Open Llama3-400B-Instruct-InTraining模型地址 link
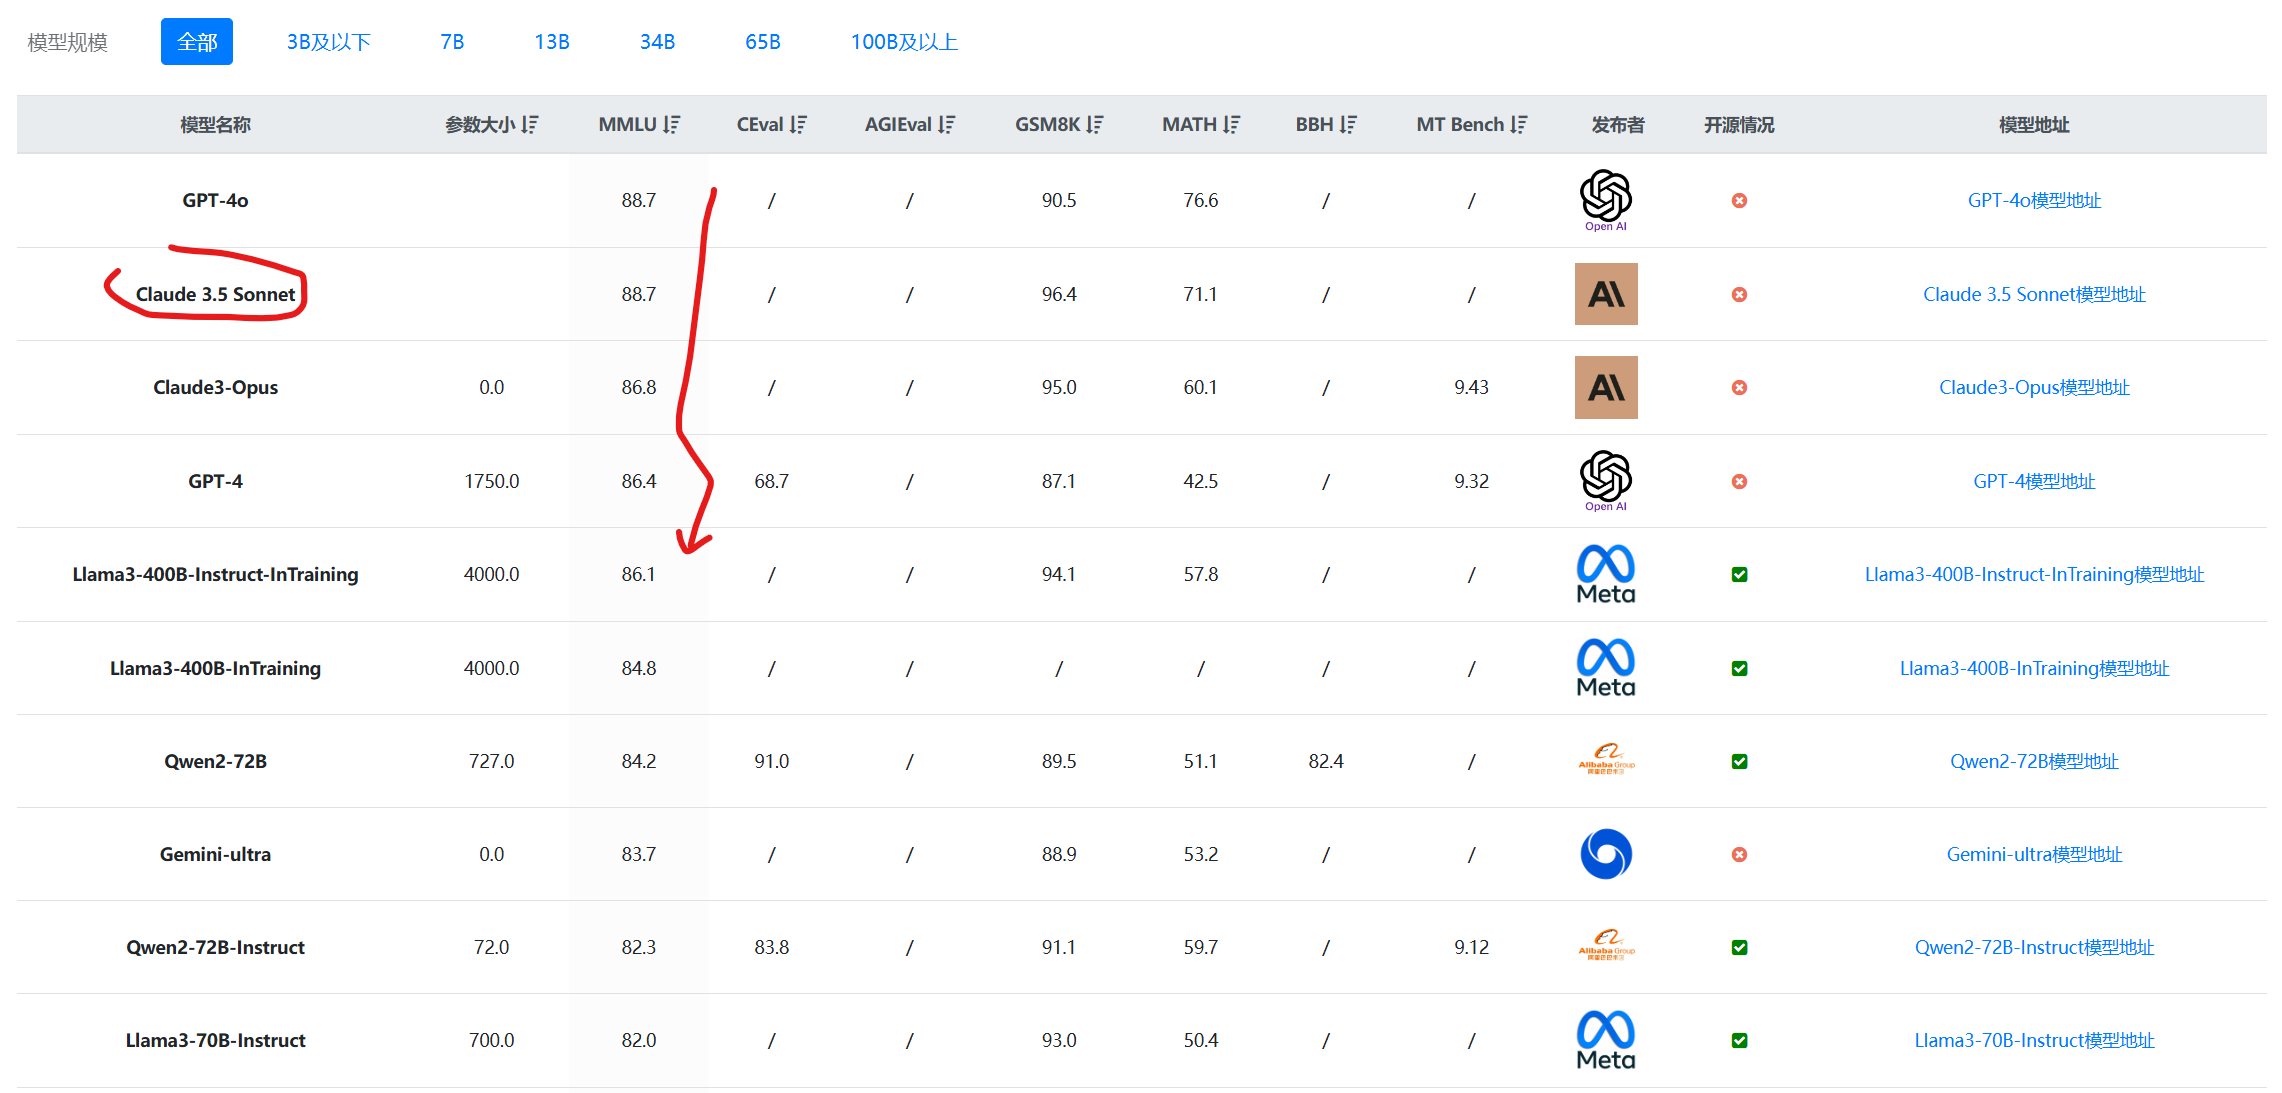Screen dimensions: 2282x1093 (2034, 574)
